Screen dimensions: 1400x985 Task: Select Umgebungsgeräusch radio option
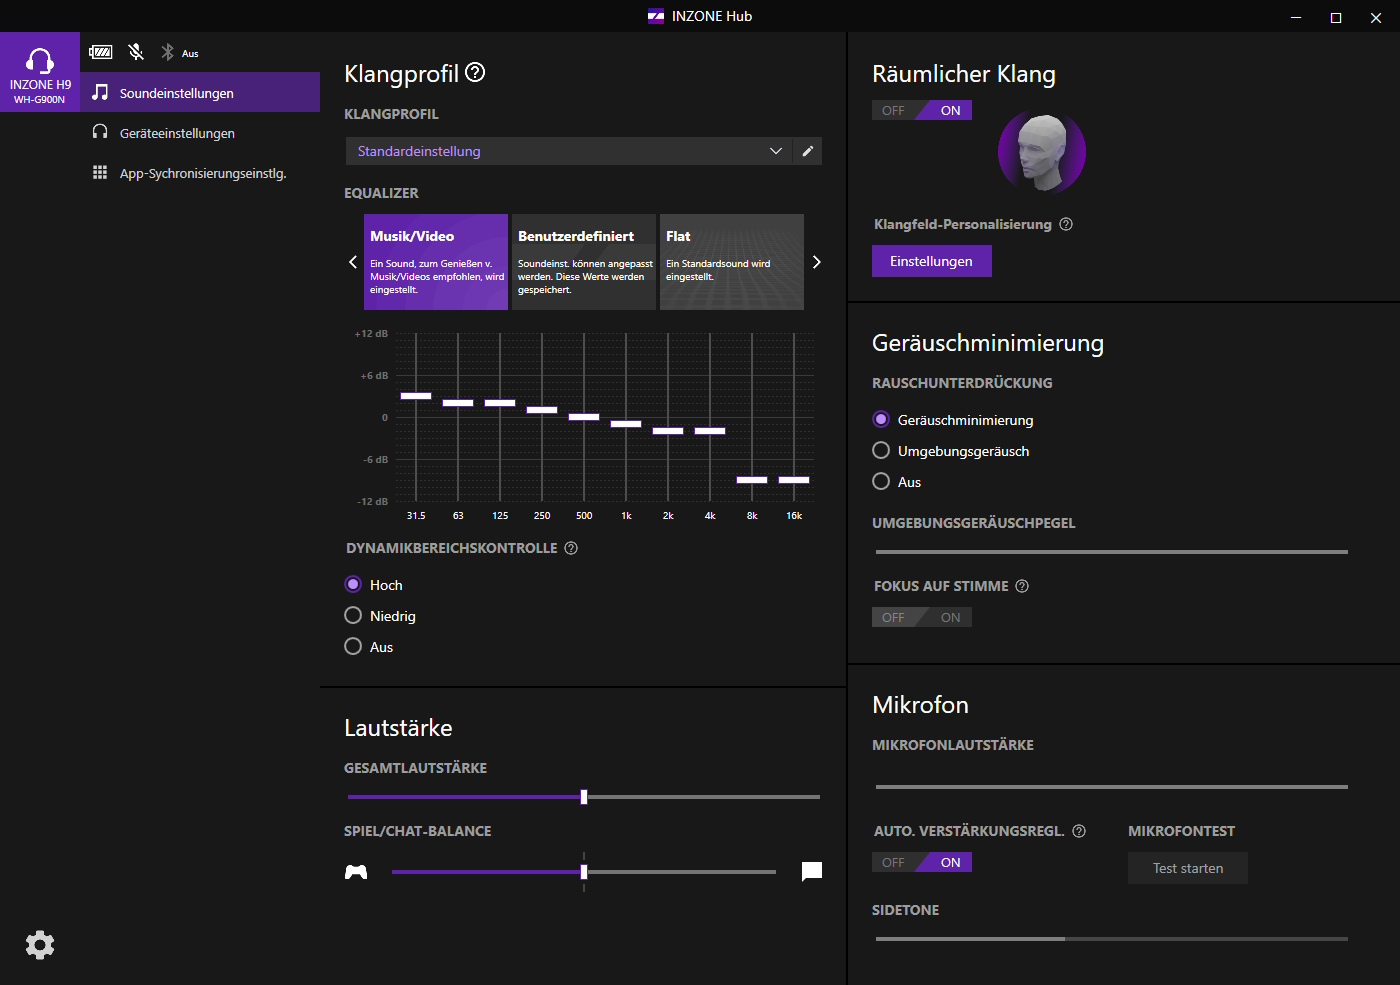(x=951, y=450)
